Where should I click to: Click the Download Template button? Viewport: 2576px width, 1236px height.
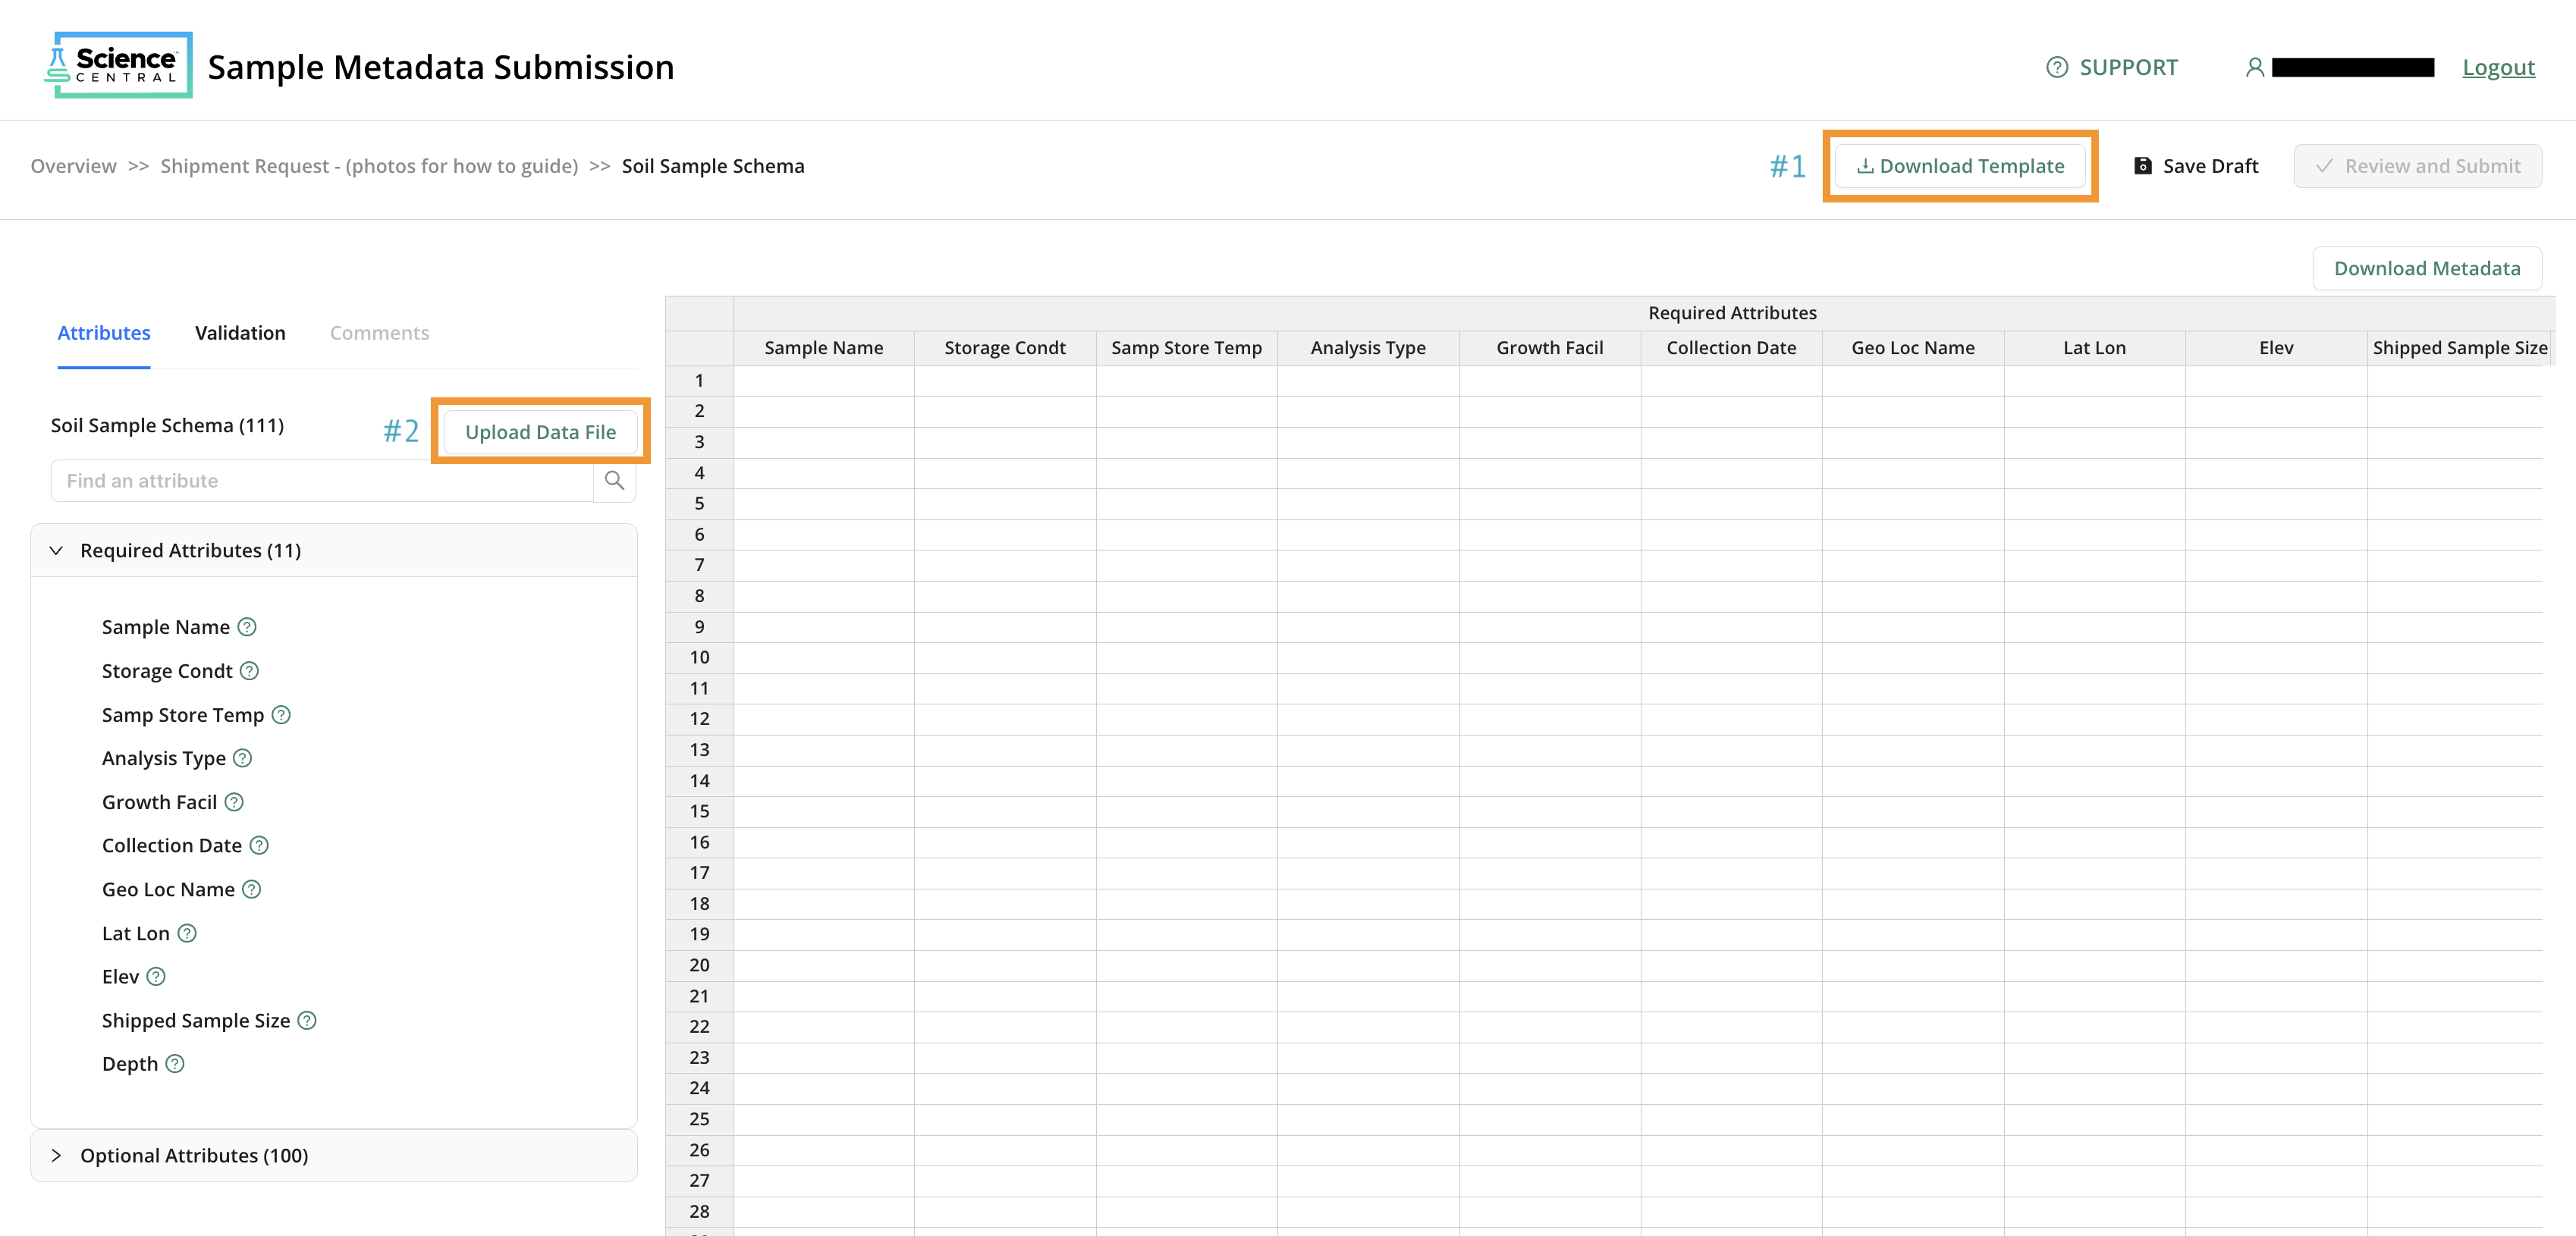coord(1960,166)
